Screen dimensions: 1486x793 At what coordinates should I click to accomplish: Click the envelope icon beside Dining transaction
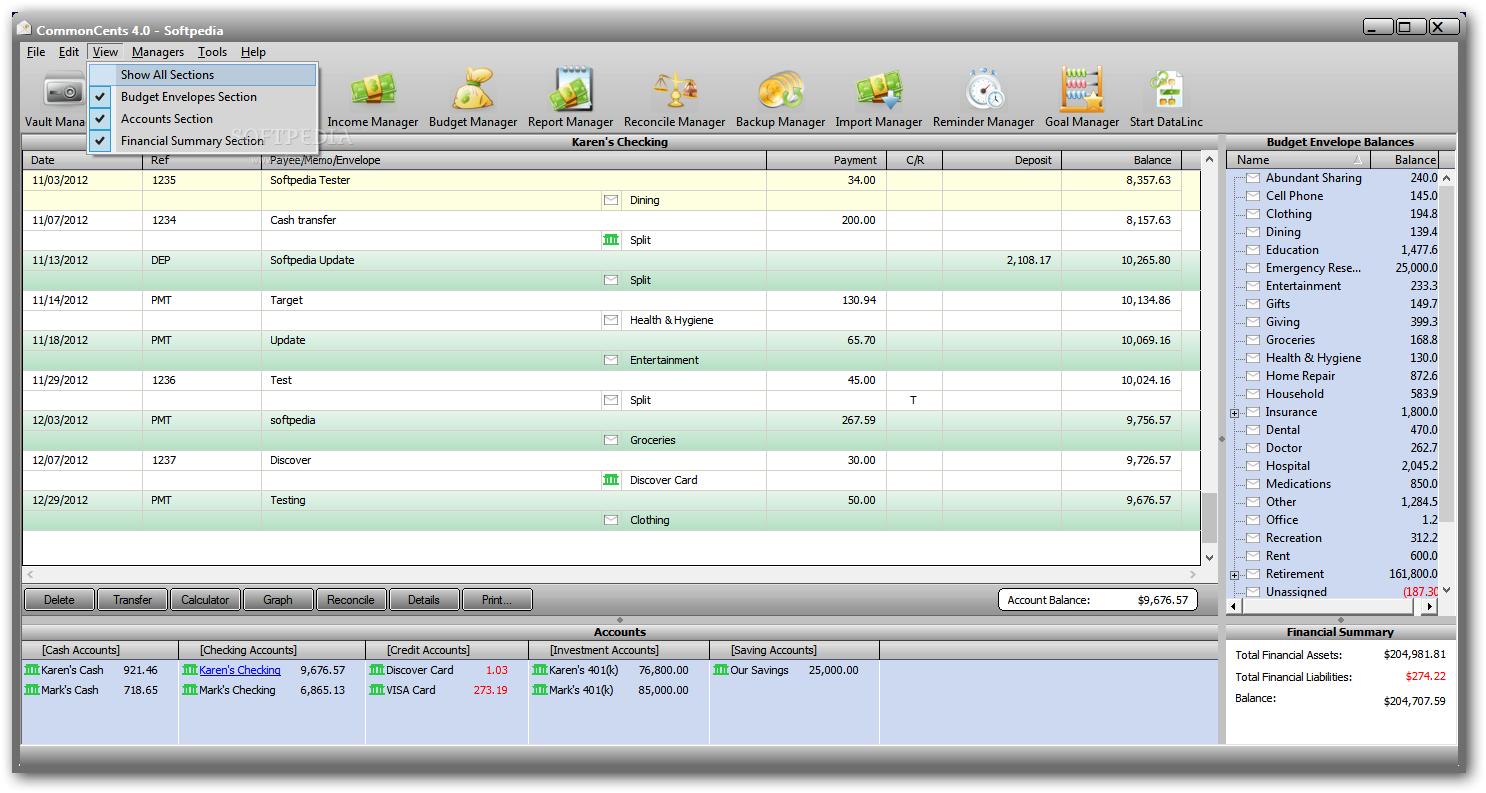click(x=611, y=200)
